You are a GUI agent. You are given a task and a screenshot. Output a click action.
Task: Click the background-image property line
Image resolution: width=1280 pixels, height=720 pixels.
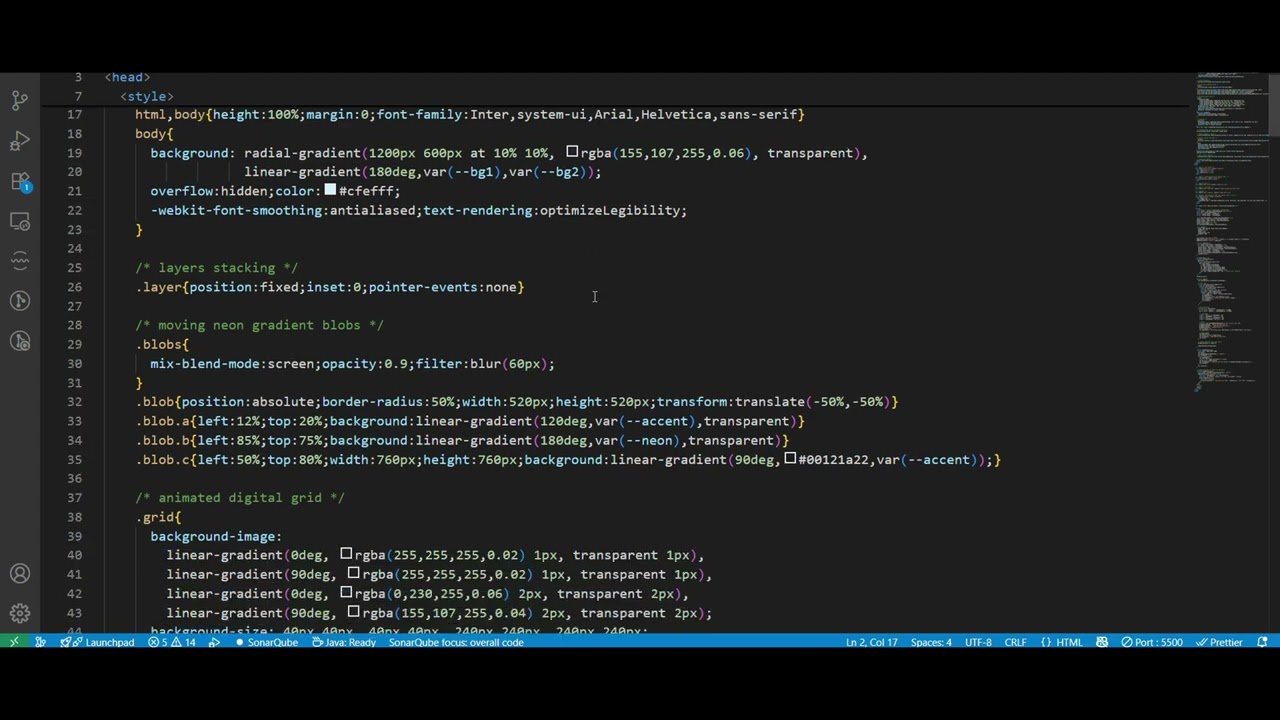216,536
